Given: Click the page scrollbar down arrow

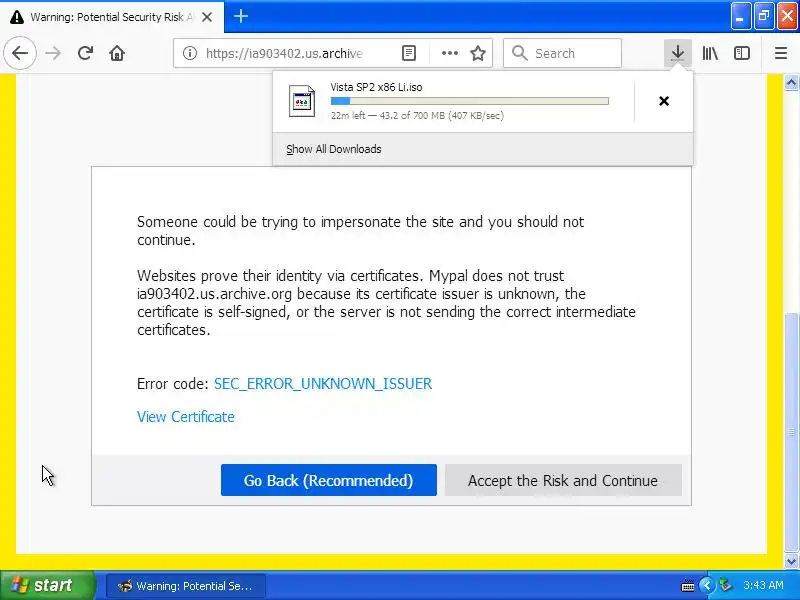Looking at the screenshot, I should (x=791, y=562).
